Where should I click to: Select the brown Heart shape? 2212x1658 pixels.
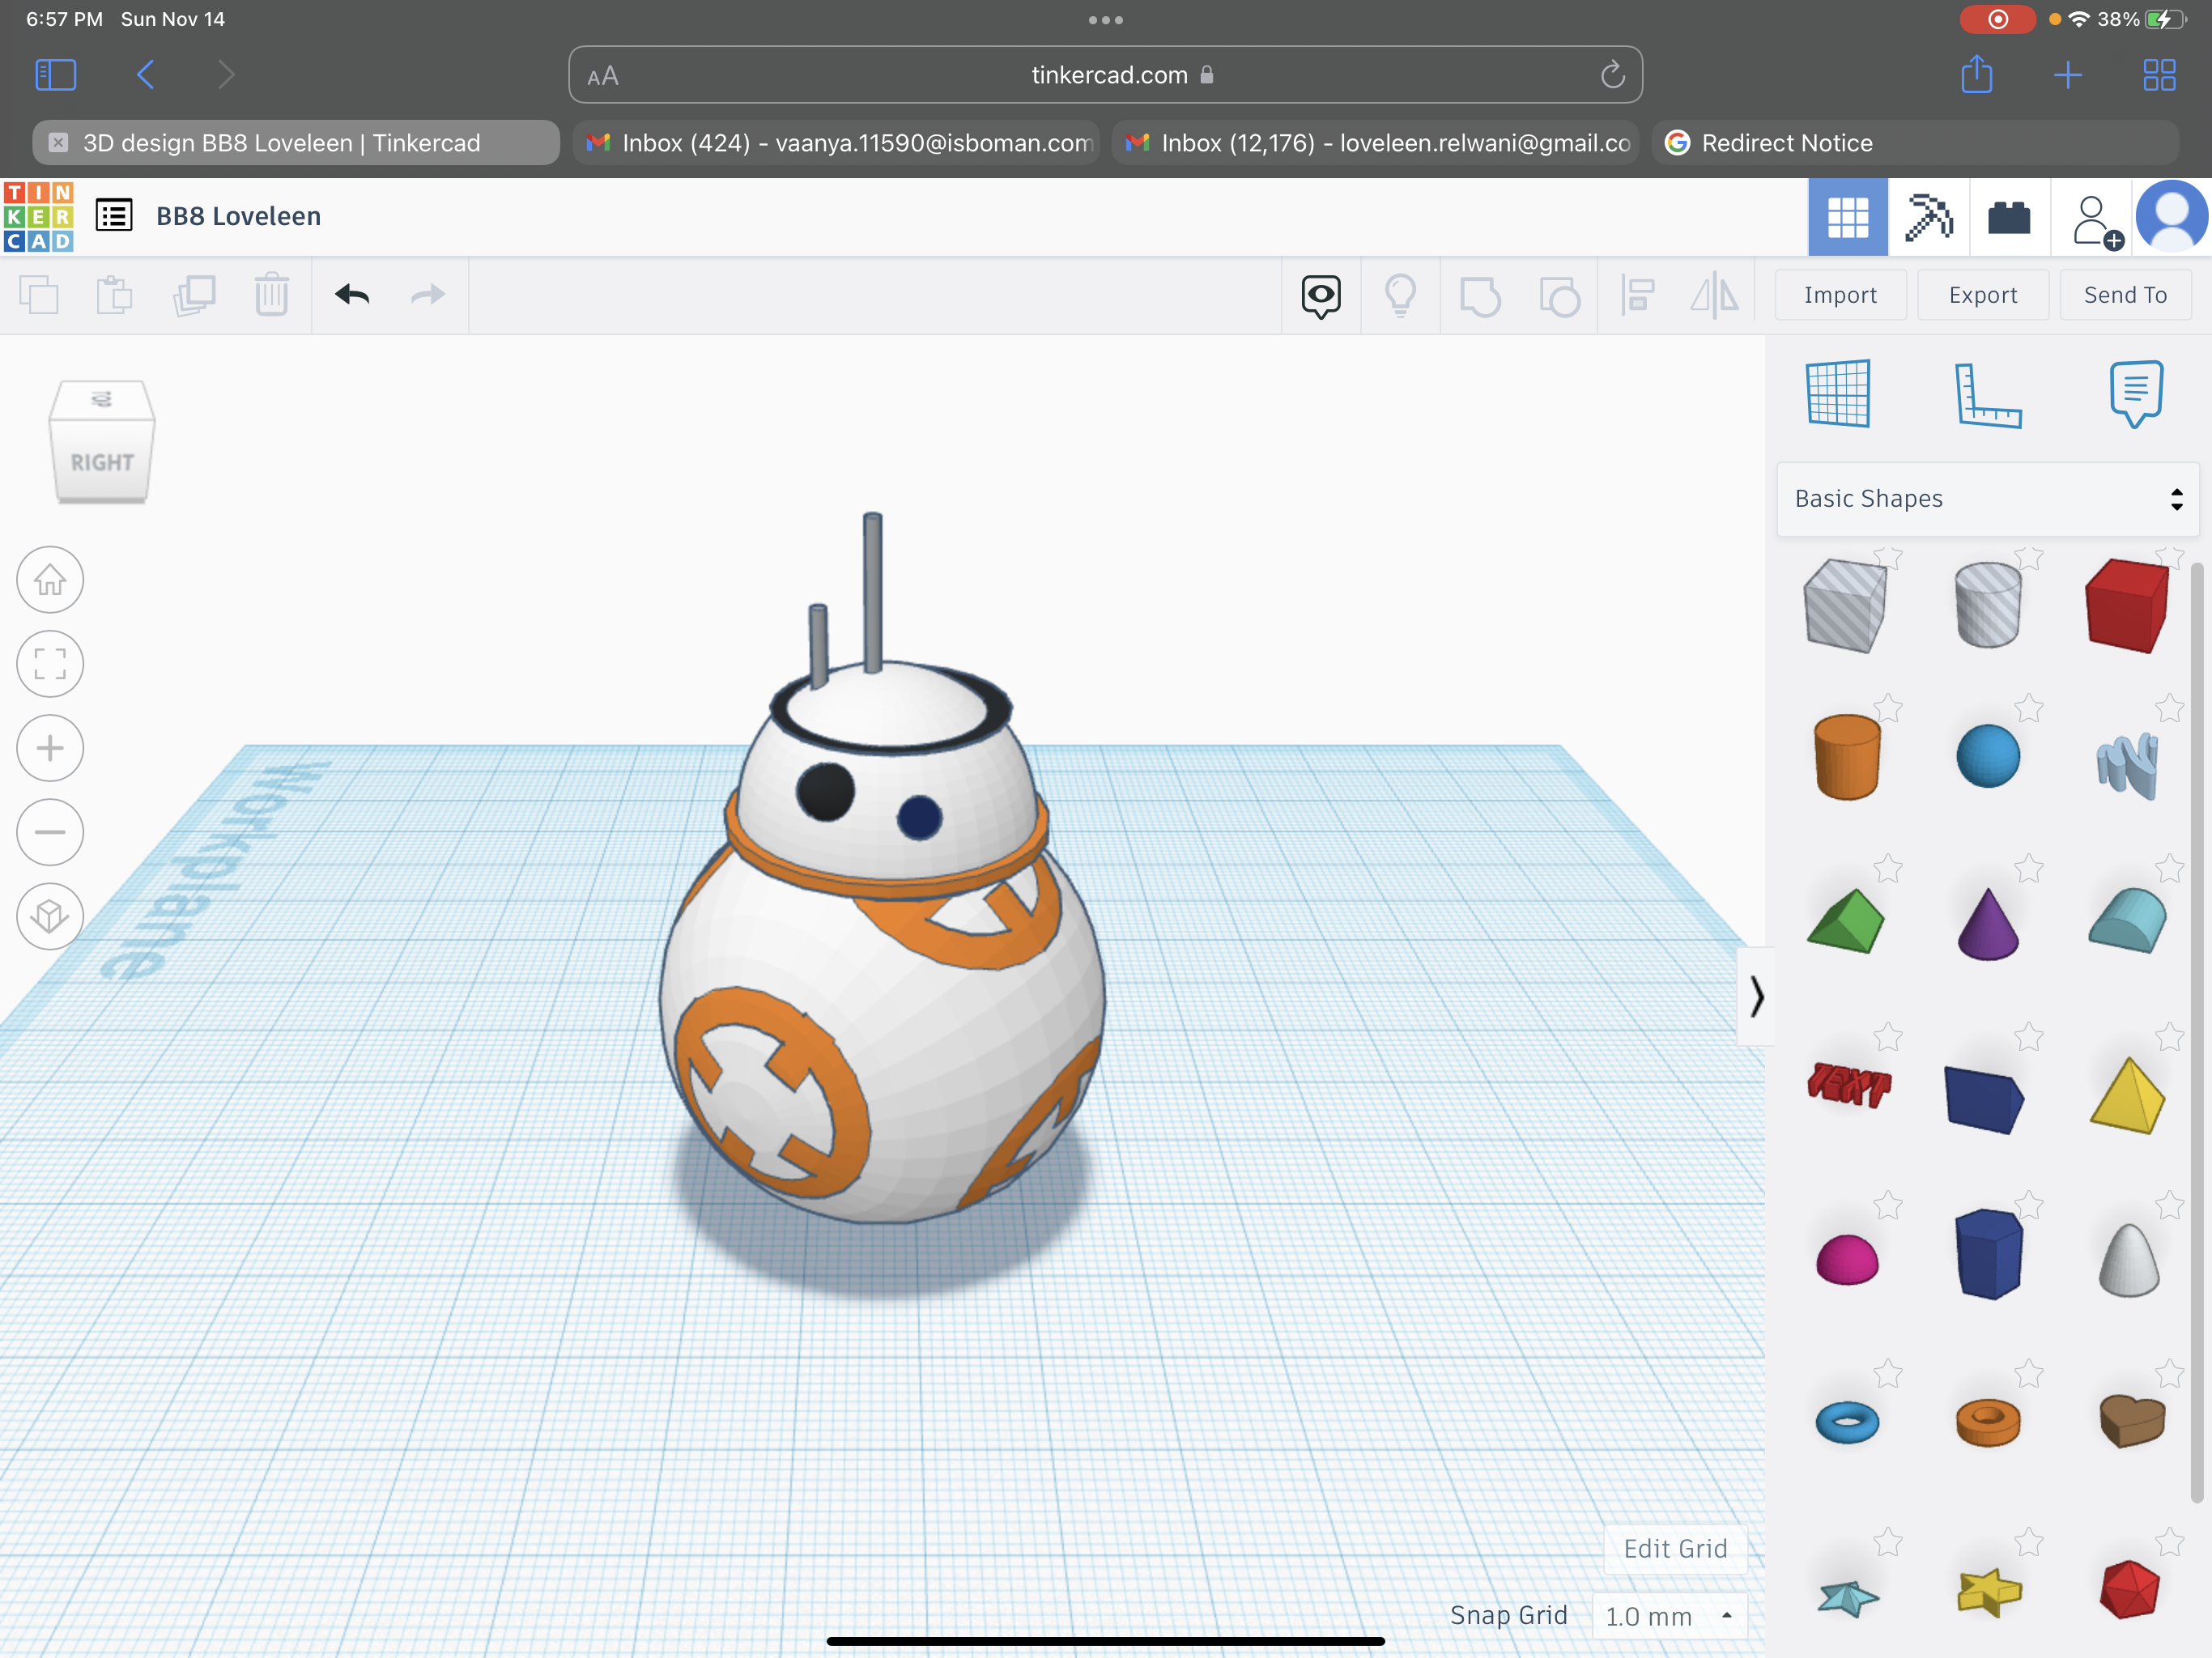(2131, 1420)
